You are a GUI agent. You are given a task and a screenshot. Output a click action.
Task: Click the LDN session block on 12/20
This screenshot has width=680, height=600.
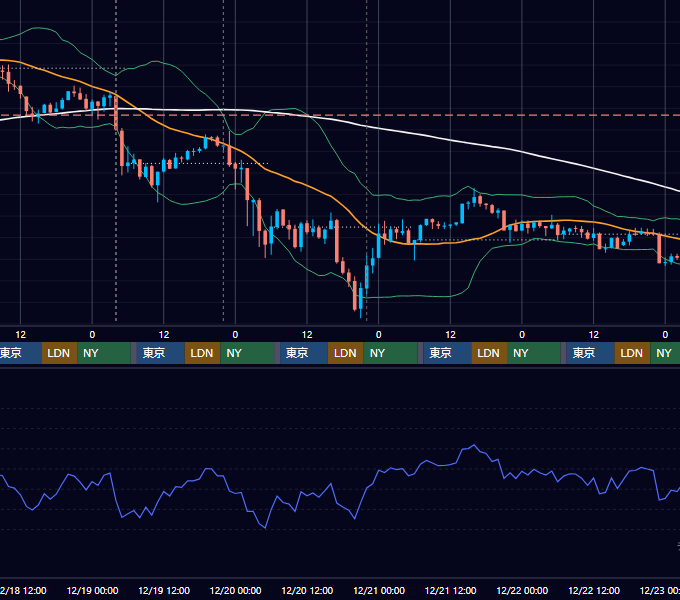346,353
